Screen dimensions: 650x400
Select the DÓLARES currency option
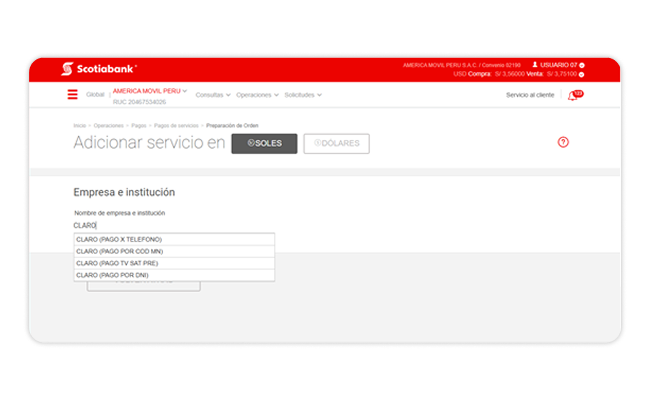click(x=336, y=143)
